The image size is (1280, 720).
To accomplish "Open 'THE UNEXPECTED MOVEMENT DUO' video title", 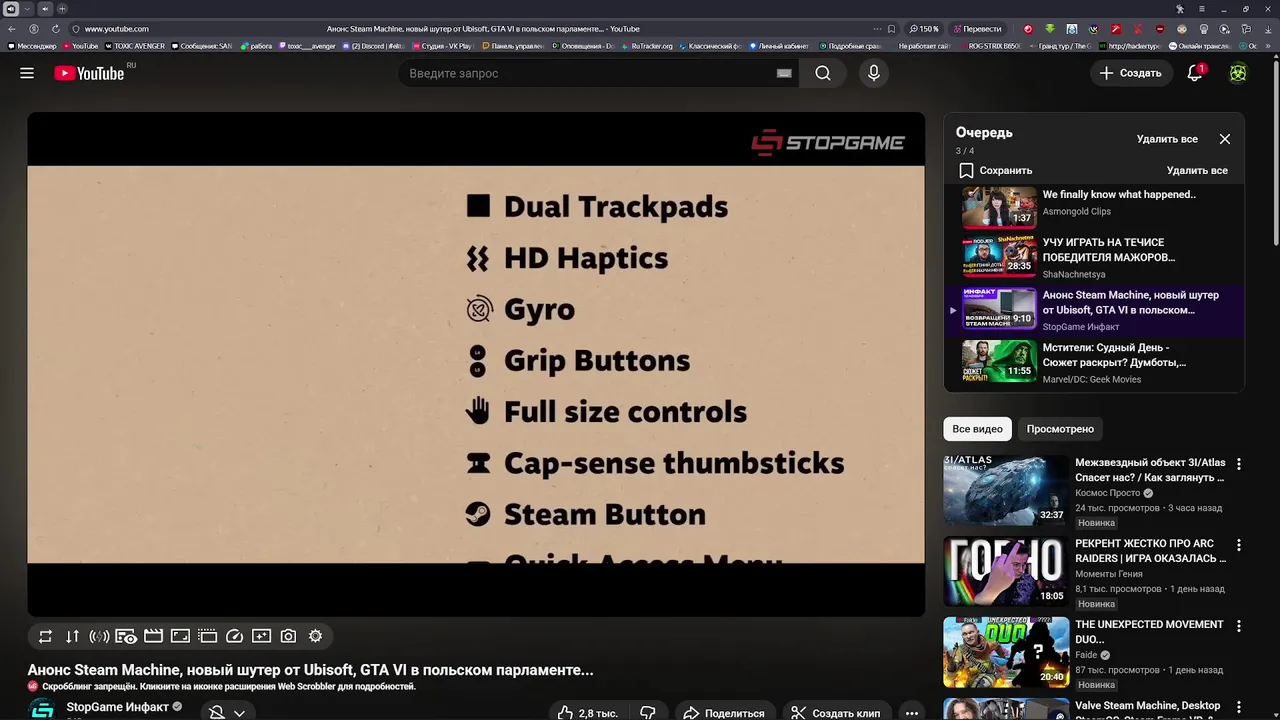I will 1149,632.
